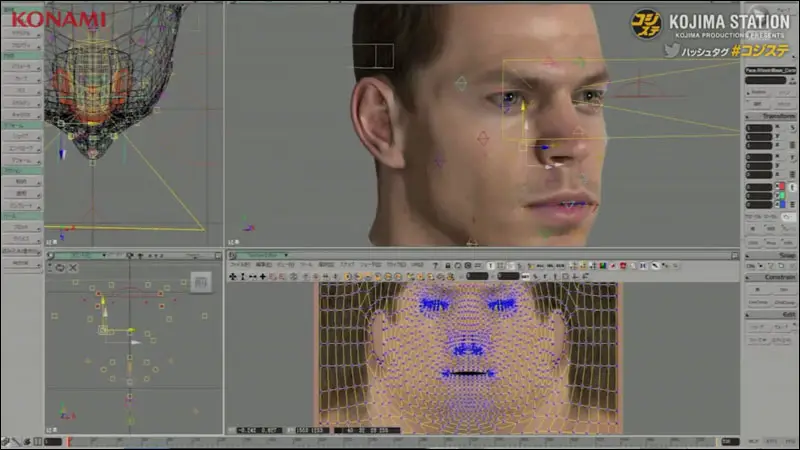
Task: Click the Constrain panel header
Action: [769, 277]
